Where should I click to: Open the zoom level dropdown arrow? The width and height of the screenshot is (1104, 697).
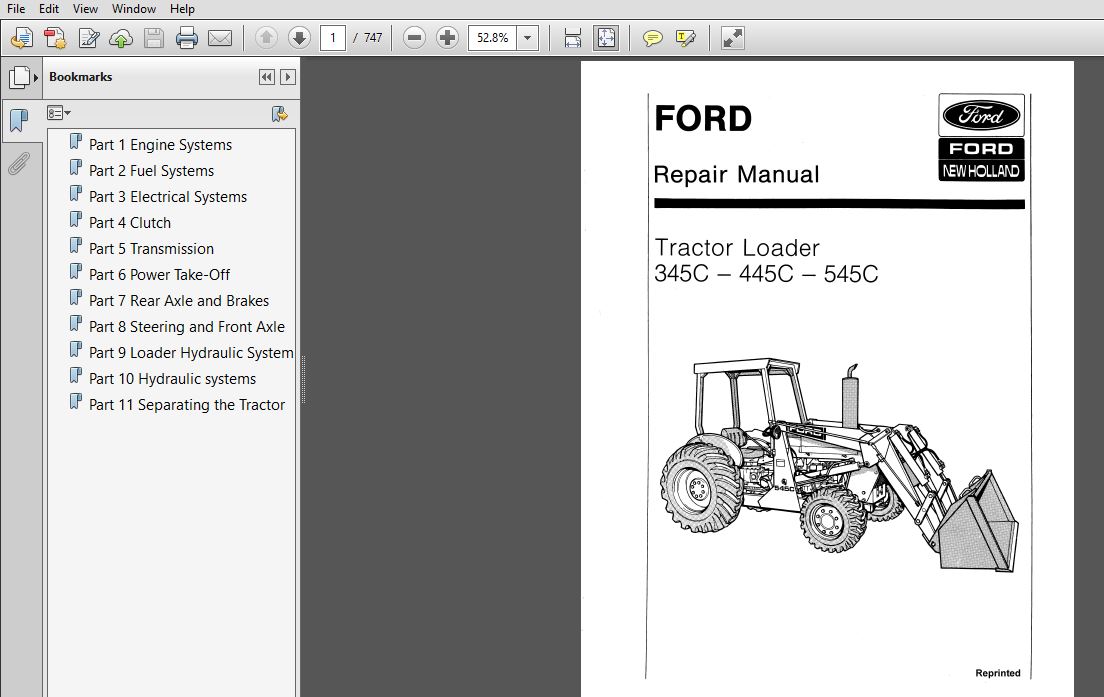click(x=527, y=38)
